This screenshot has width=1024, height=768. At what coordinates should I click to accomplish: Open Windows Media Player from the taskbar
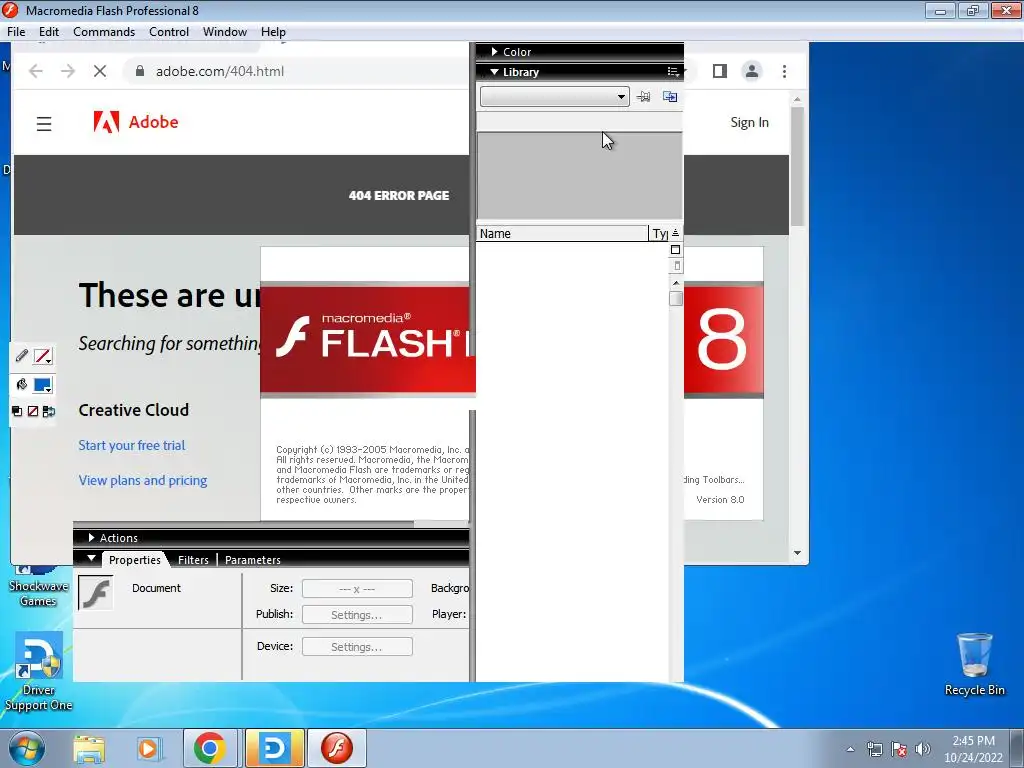point(149,748)
